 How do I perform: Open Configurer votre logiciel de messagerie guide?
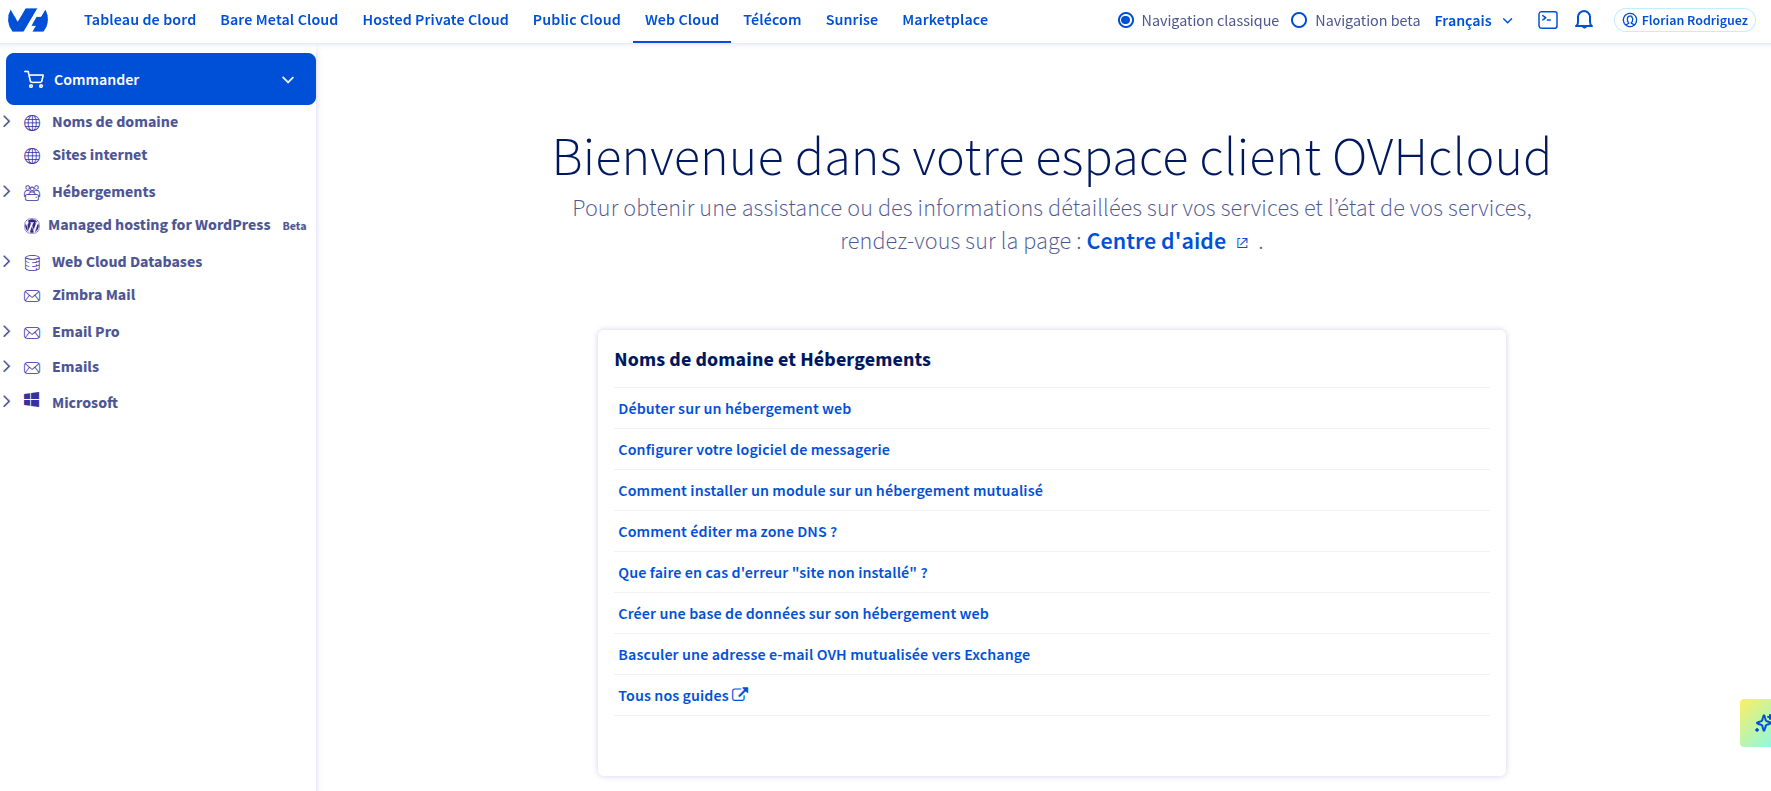[x=754, y=449]
